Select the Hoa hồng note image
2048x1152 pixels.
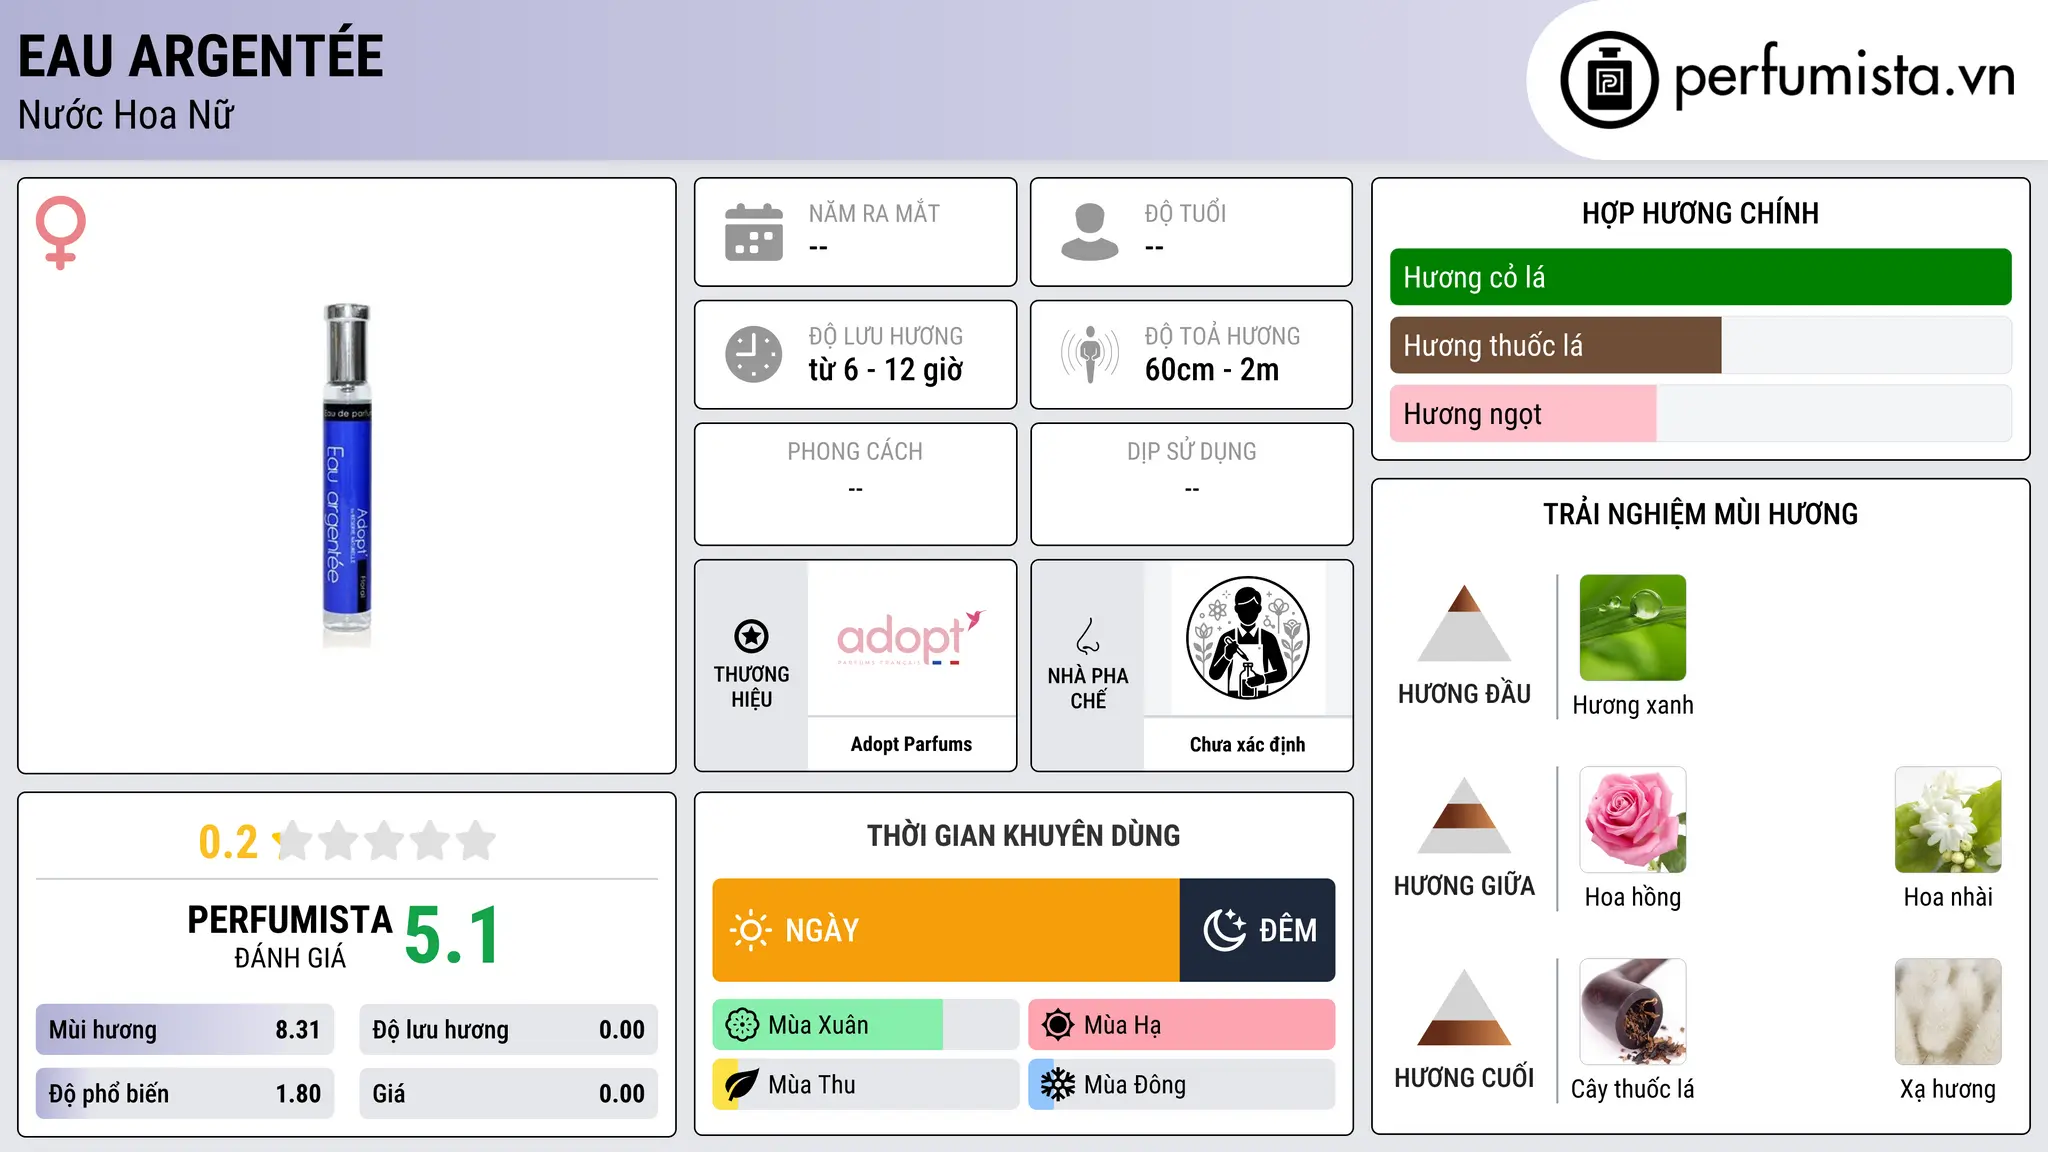point(1633,820)
